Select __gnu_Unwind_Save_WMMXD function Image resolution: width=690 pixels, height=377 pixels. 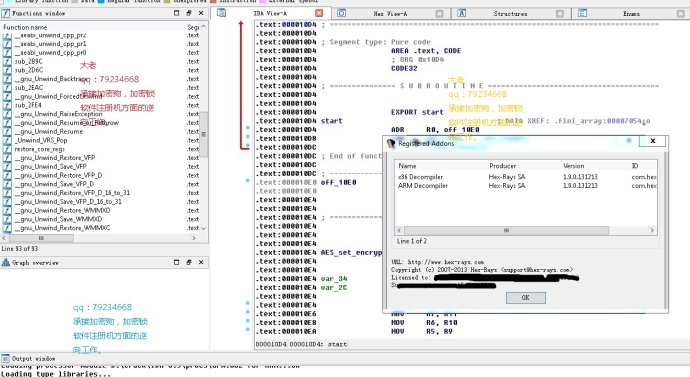(59, 219)
